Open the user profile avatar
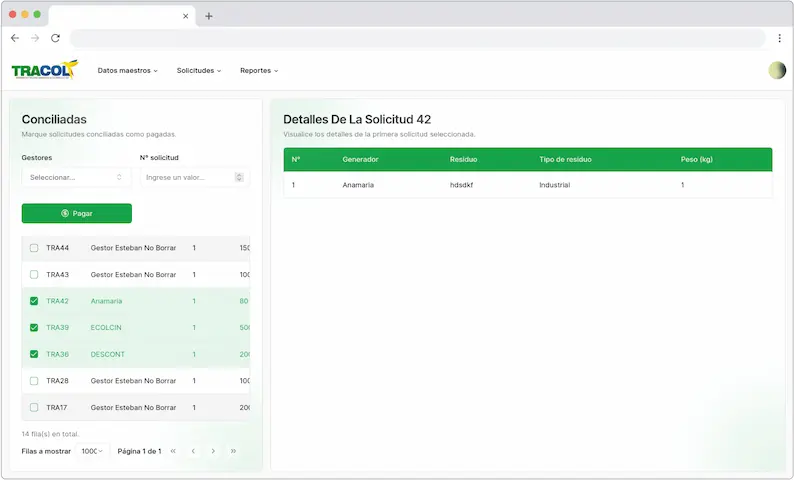This screenshot has width=794, height=480. pos(777,70)
